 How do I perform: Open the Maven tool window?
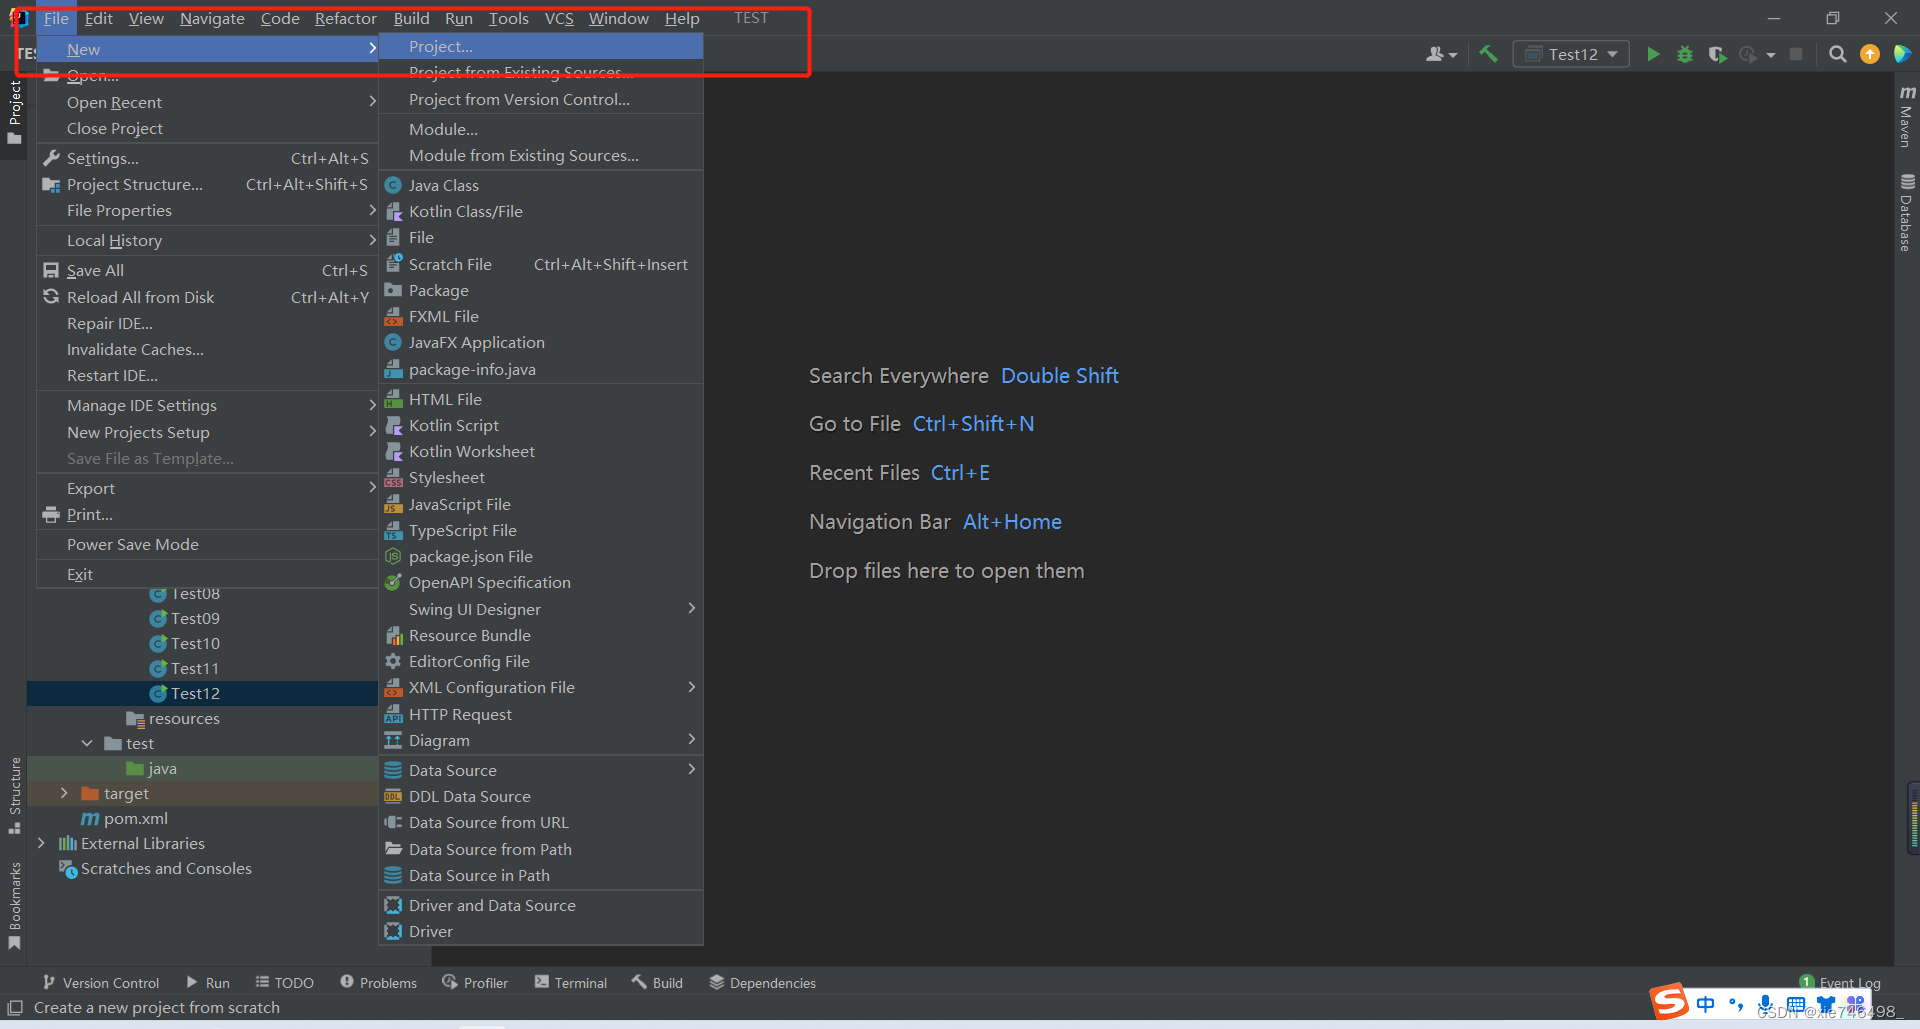coord(1905,118)
